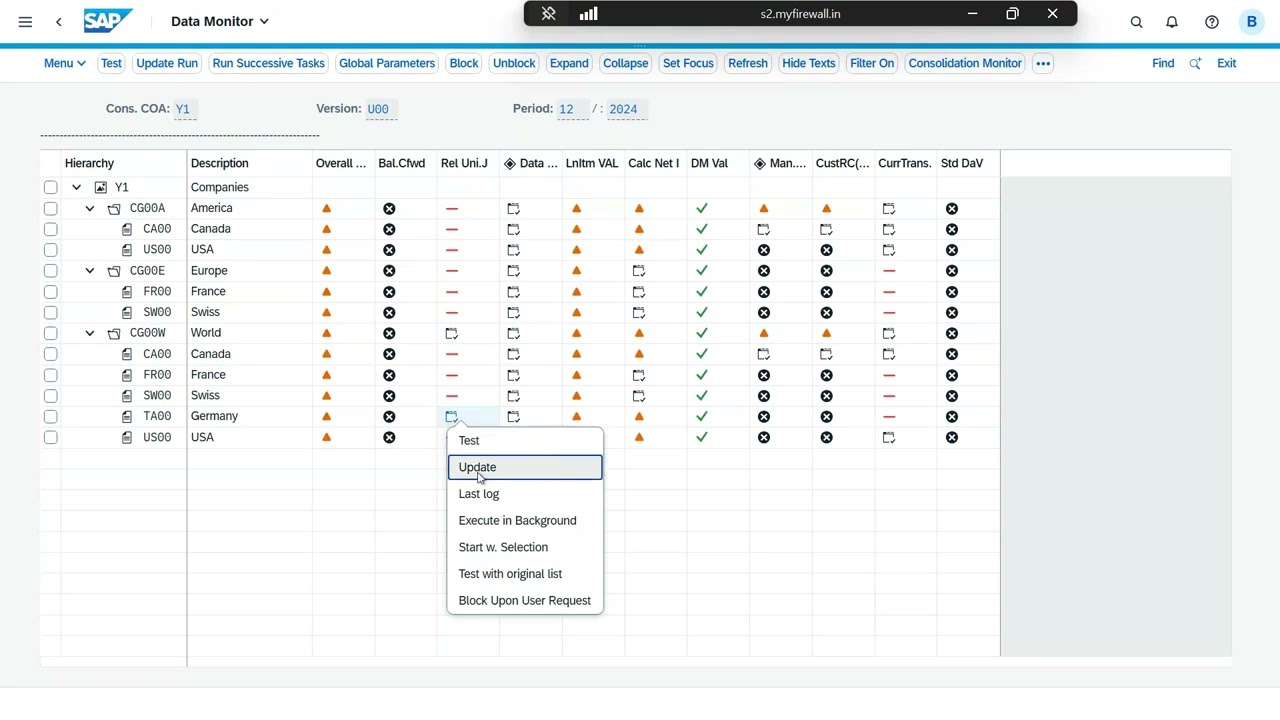1280x720 pixels.
Task: Click last USA row CurrTrans. task icon
Action: [x=889, y=437]
